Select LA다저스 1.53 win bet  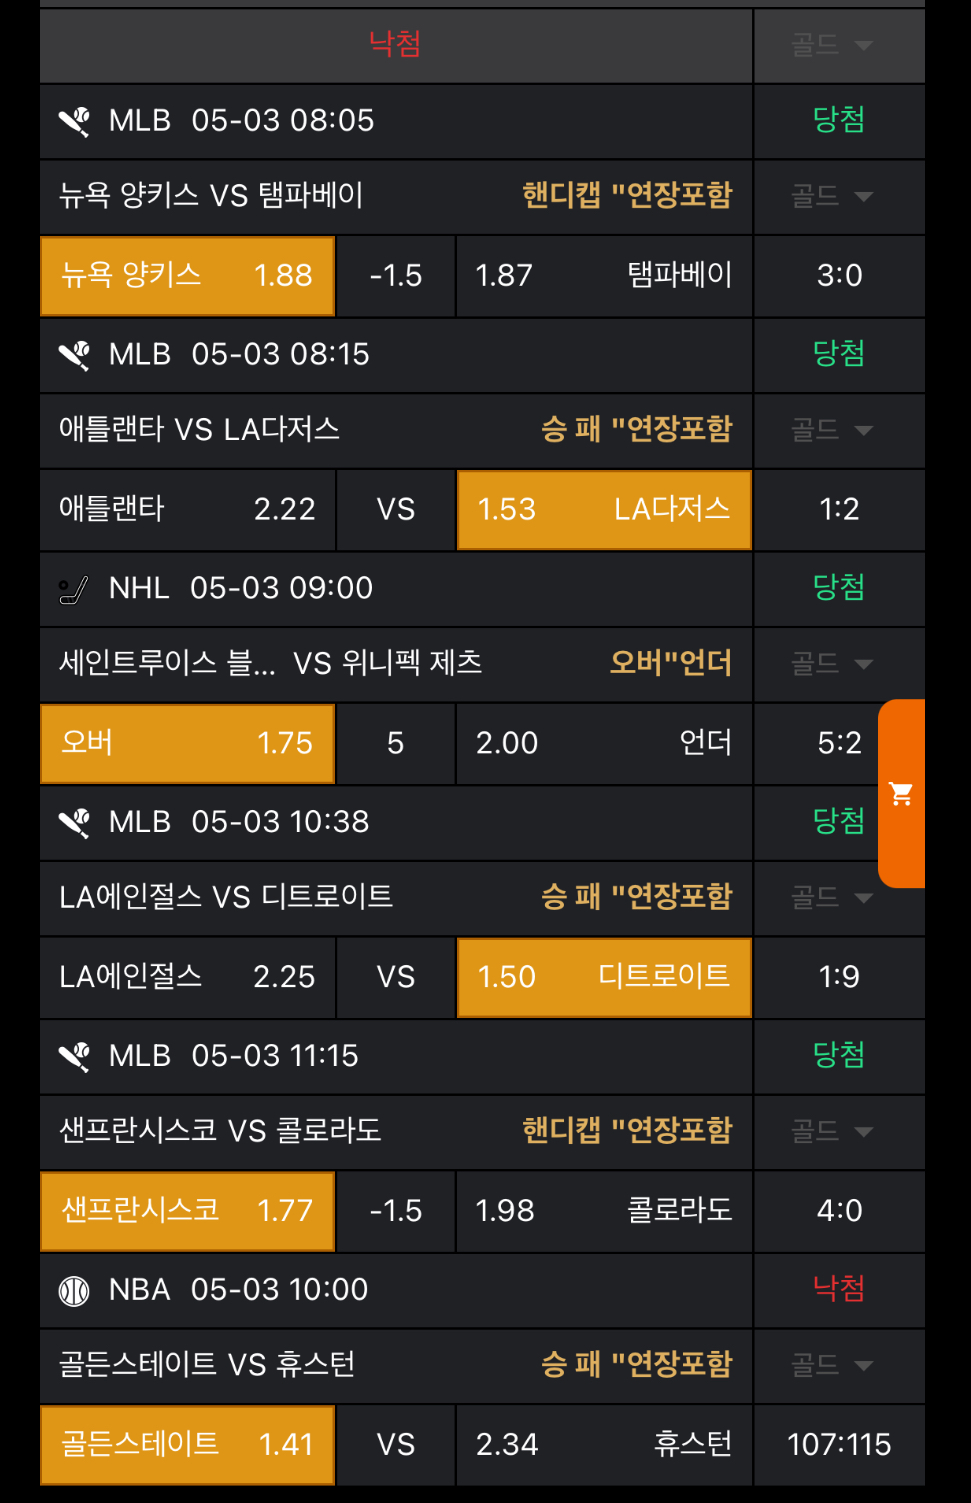tap(604, 509)
